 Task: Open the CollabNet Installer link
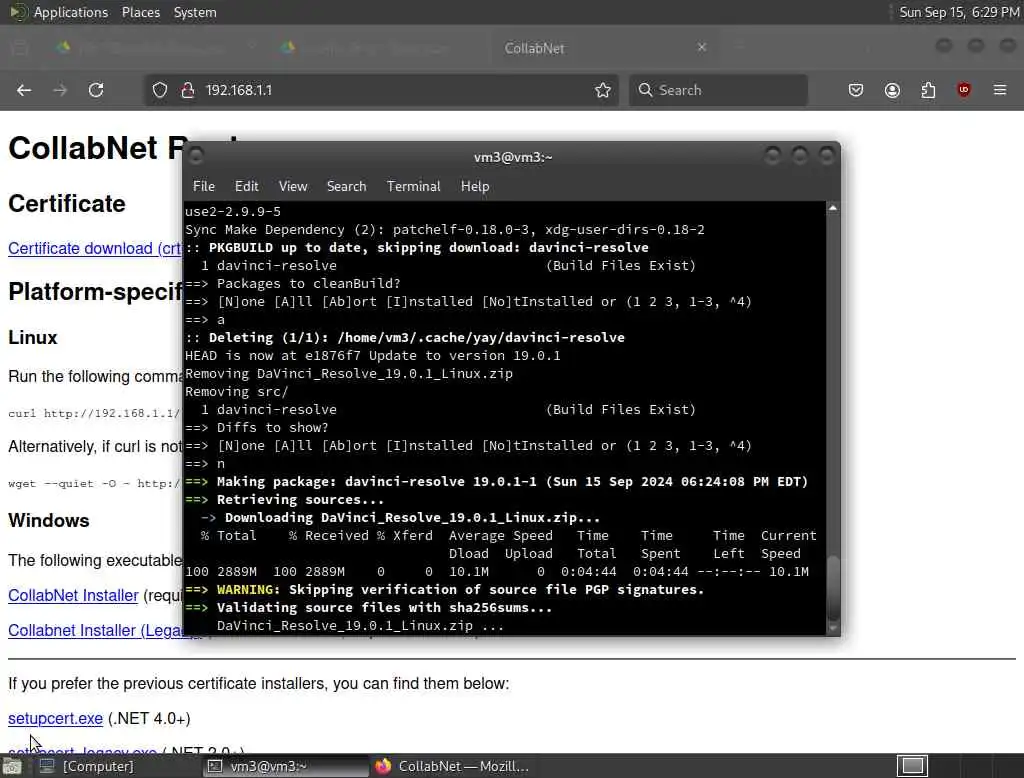point(73,596)
